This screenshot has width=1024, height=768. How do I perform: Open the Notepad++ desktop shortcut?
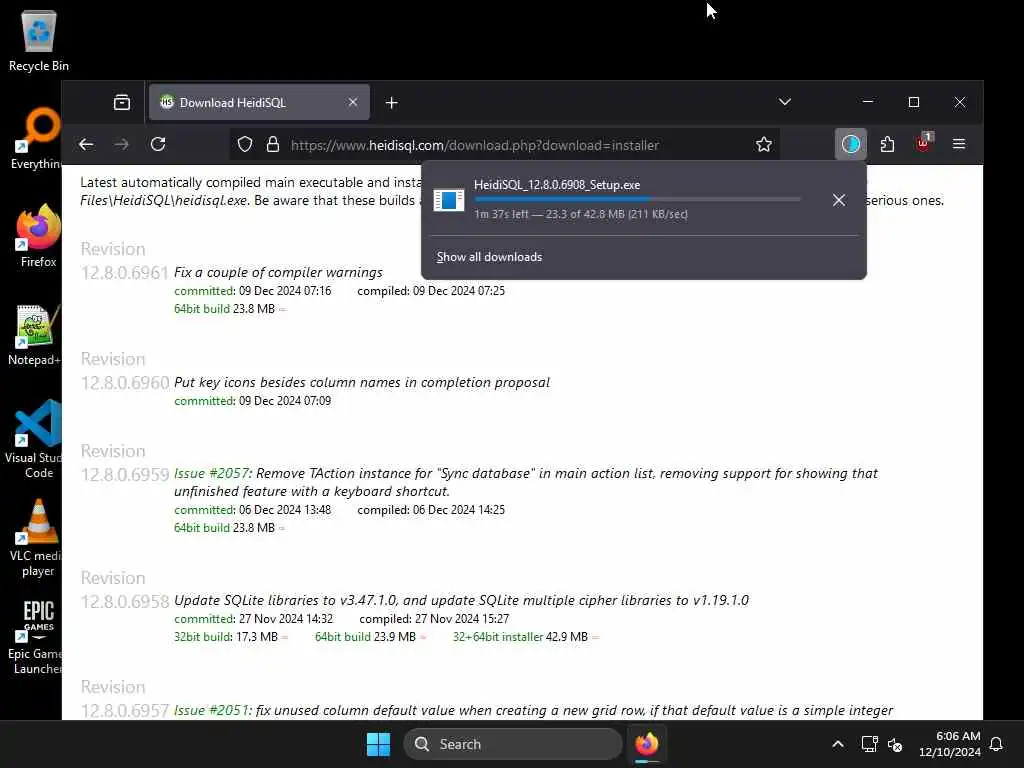pyautogui.click(x=35, y=334)
